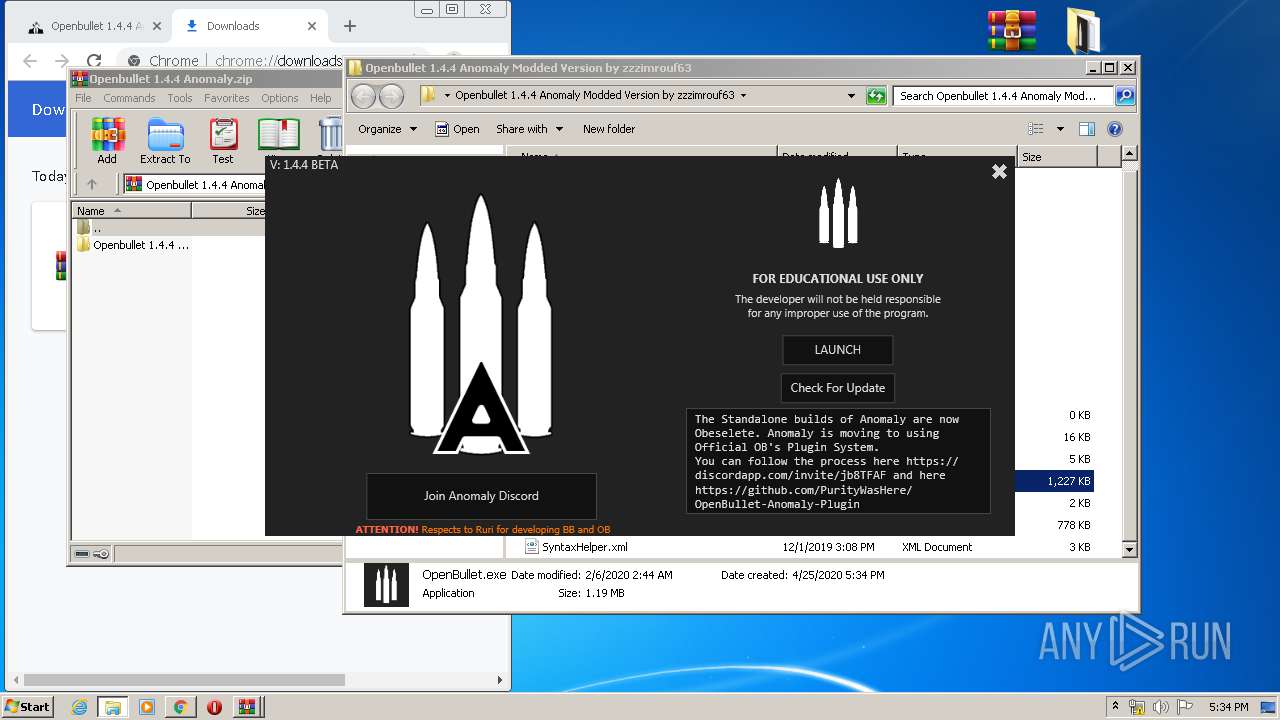Click Chrome taskbar icon
The image size is (1280, 720).
pos(181,707)
